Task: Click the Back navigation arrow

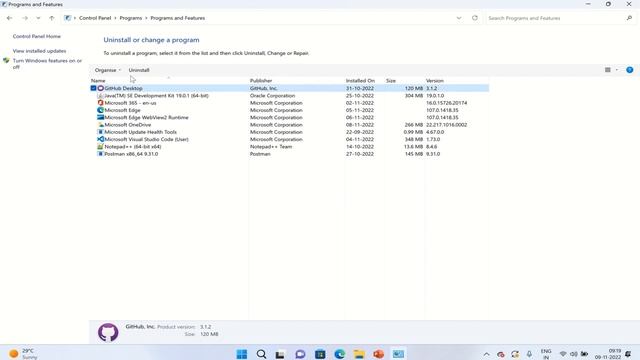Action: (x=9, y=18)
